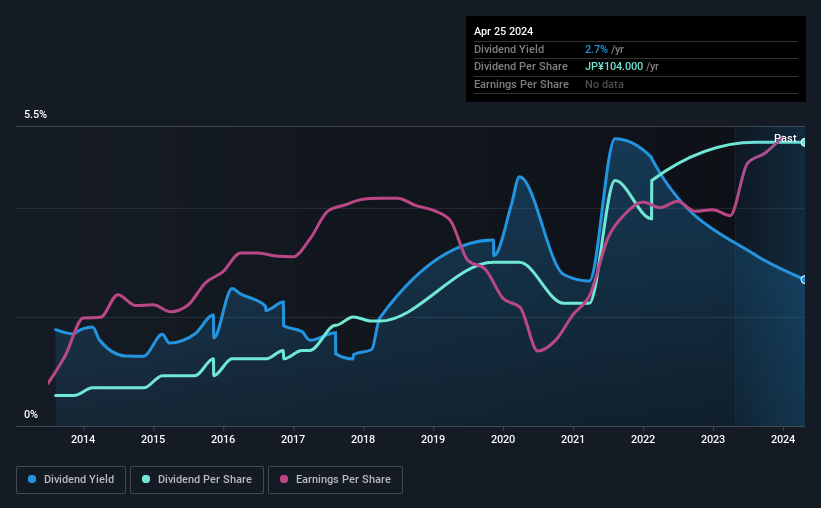
Task: Click the 2020 x-axis label
Action: point(503,439)
